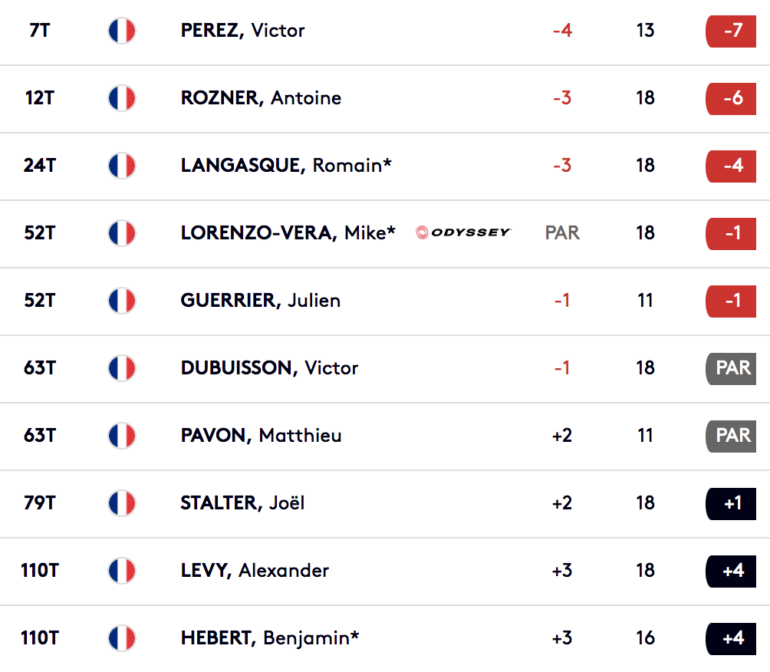Click the black +4 badge for LEVY

tap(731, 571)
